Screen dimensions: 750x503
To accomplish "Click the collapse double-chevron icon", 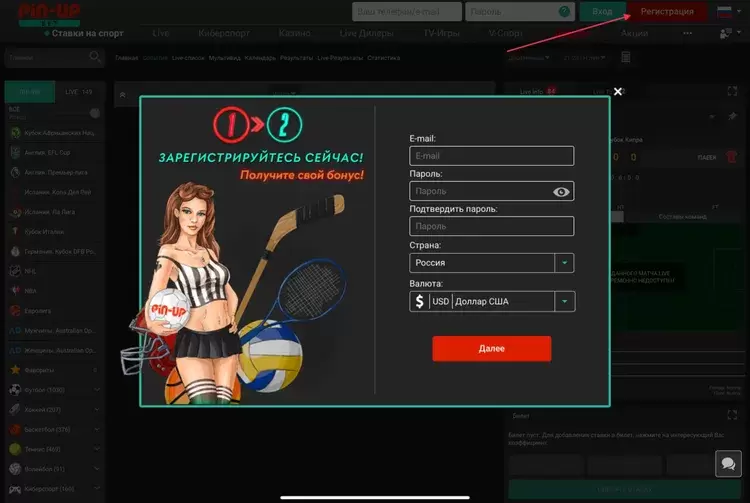I will (x=122, y=95).
